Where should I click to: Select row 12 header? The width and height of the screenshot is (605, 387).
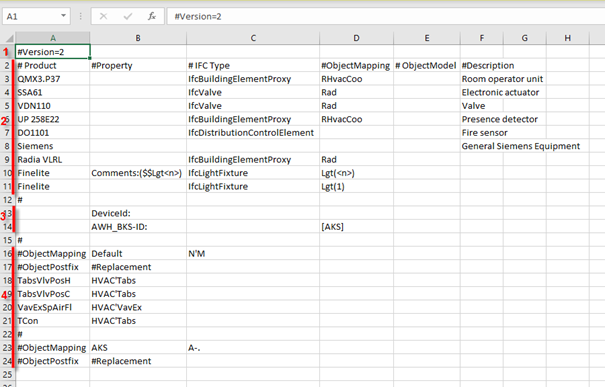pyautogui.click(x=7, y=200)
